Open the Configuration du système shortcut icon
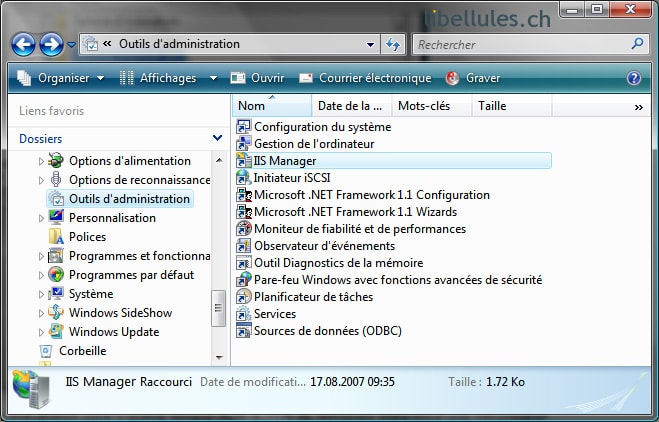The height and width of the screenshot is (422, 659). [x=243, y=127]
